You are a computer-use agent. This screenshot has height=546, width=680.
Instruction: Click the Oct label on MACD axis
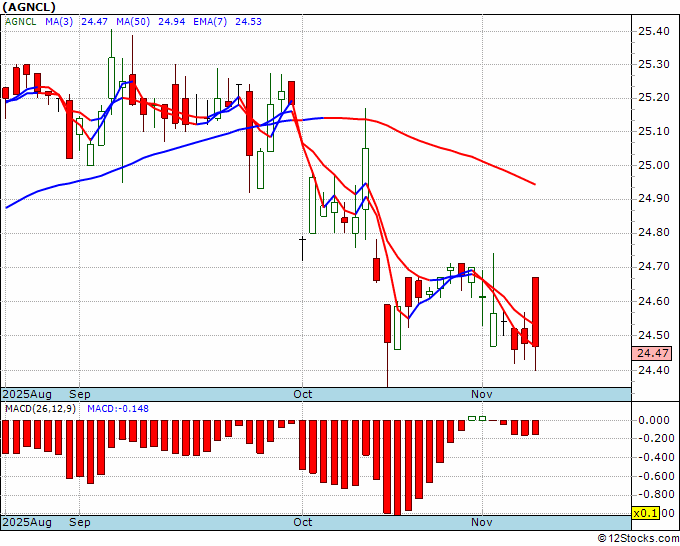(x=303, y=522)
